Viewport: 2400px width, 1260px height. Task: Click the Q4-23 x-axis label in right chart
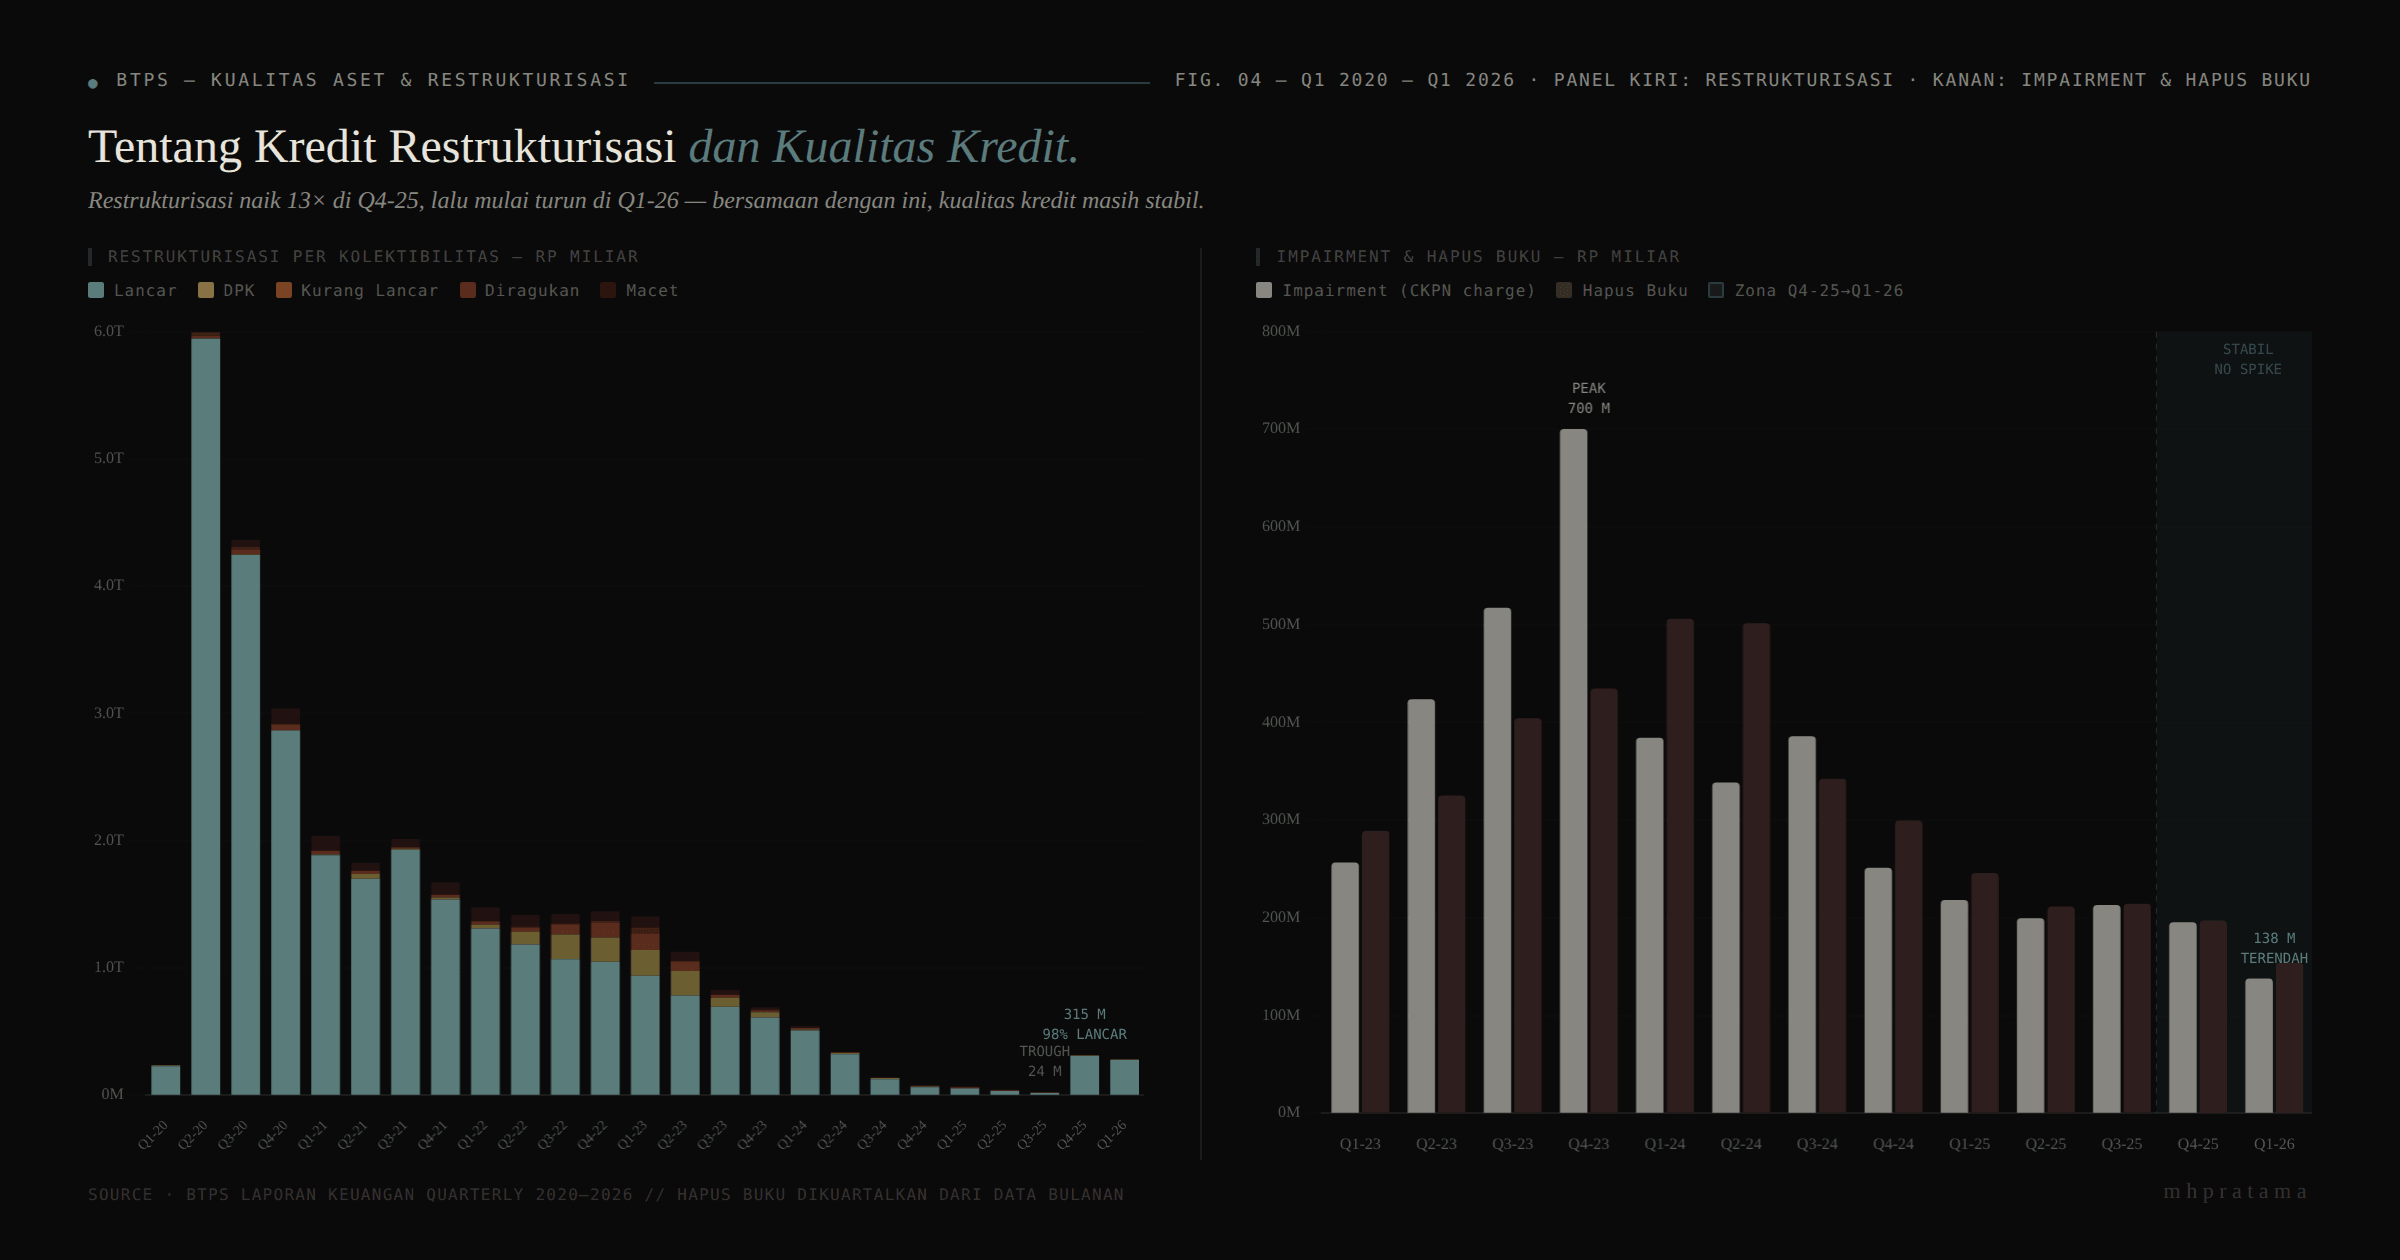1589,1144
